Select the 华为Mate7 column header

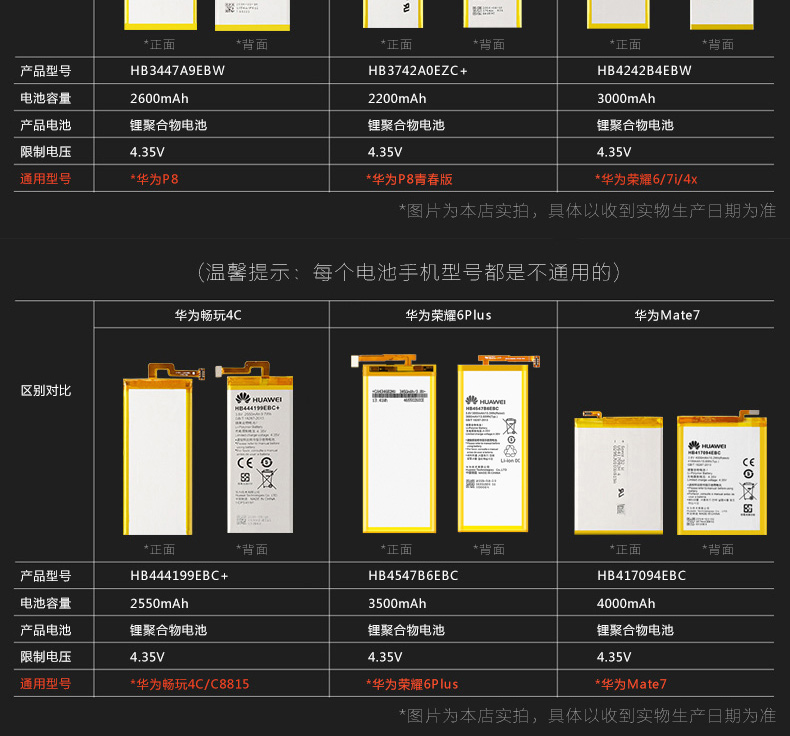click(x=667, y=315)
